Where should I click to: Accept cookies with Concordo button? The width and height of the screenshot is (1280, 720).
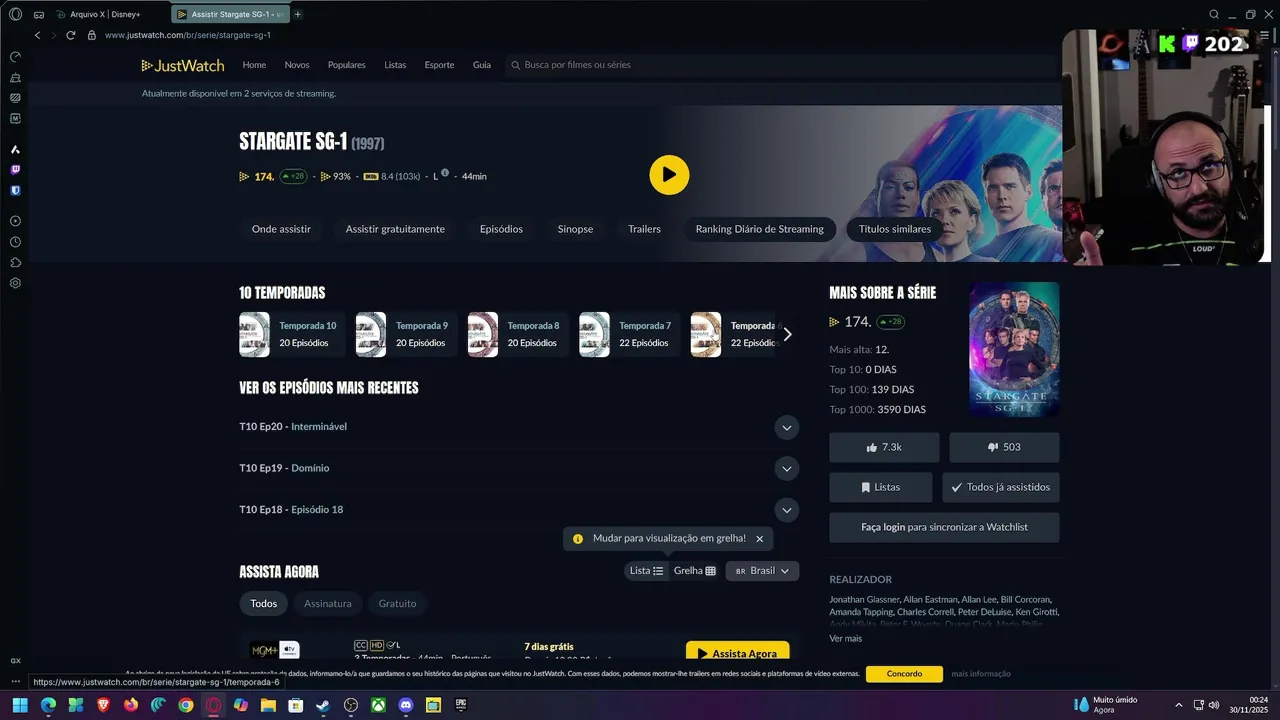tap(904, 674)
